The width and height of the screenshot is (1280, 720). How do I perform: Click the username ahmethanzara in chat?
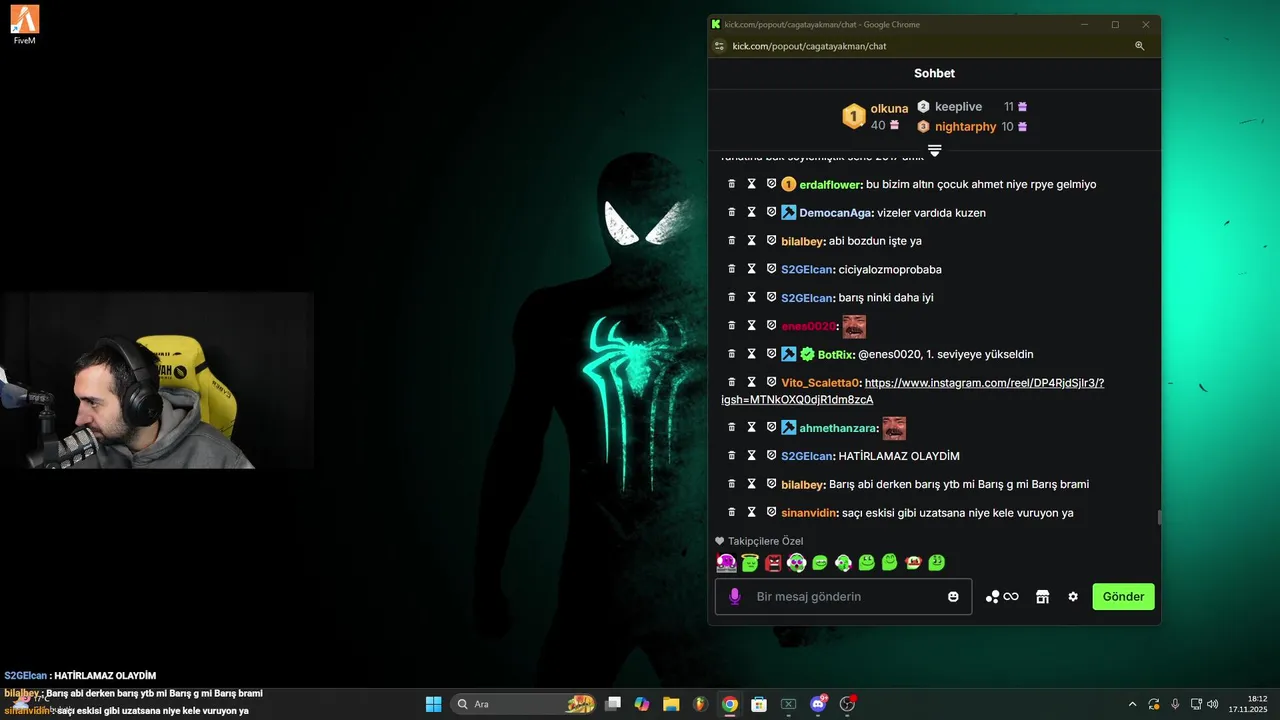[838, 428]
